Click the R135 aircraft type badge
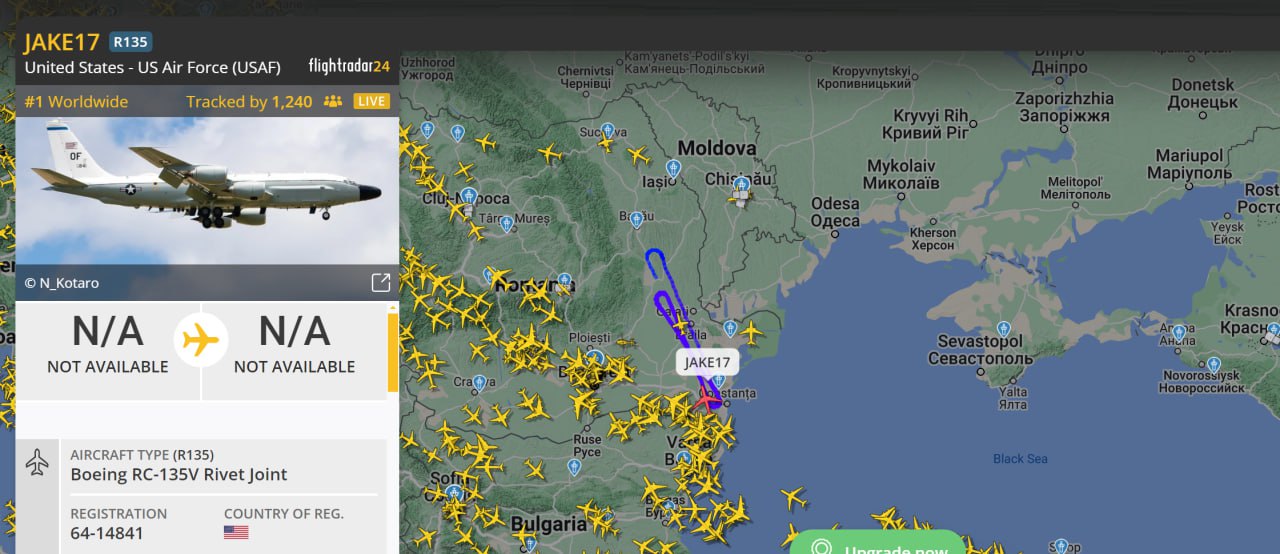The height and width of the screenshot is (554, 1280). pyautogui.click(x=130, y=42)
